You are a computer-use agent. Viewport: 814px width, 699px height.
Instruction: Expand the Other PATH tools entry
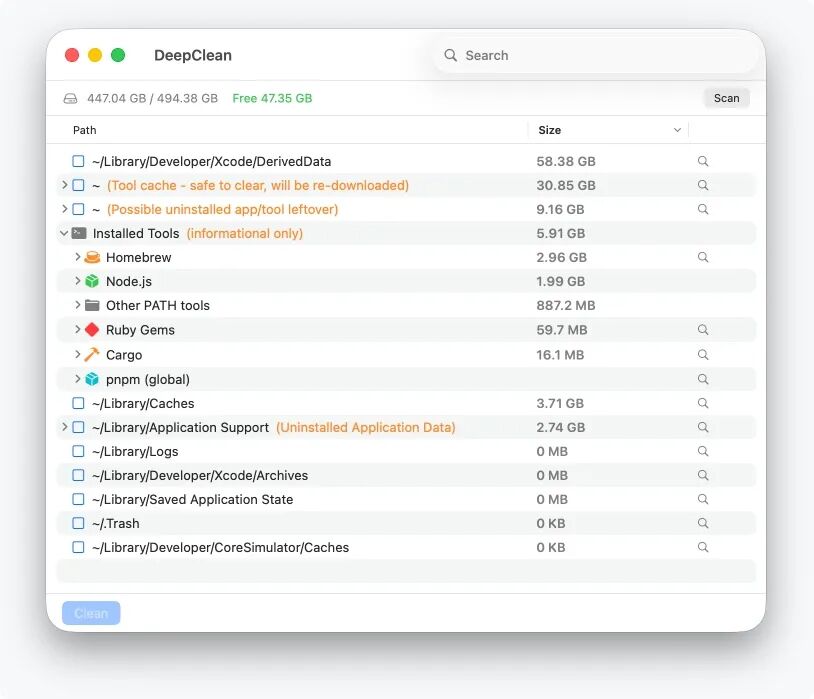click(78, 304)
